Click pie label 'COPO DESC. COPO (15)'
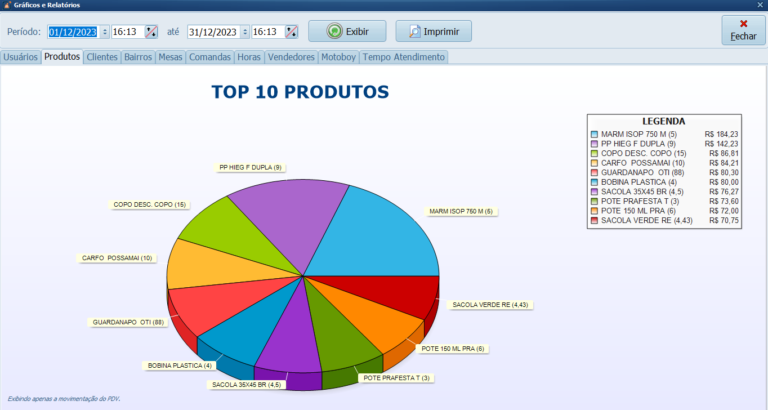This screenshot has height=410, width=768. (x=150, y=205)
